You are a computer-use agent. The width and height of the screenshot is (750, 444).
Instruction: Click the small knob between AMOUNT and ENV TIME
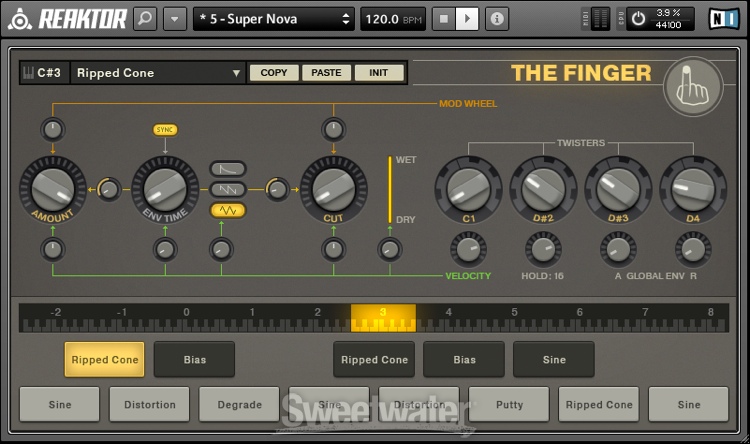(109, 189)
